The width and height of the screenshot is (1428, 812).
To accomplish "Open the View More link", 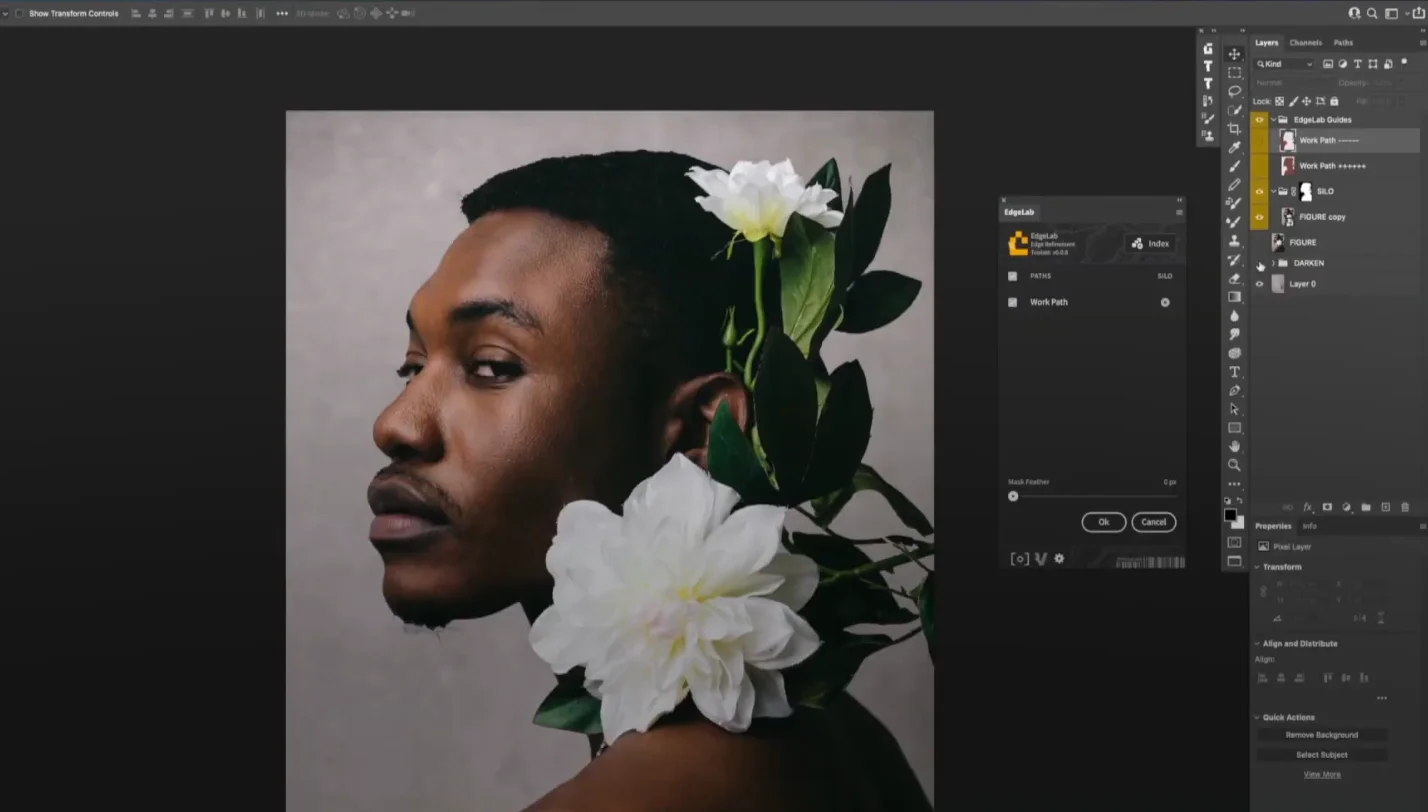I will (1321, 774).
